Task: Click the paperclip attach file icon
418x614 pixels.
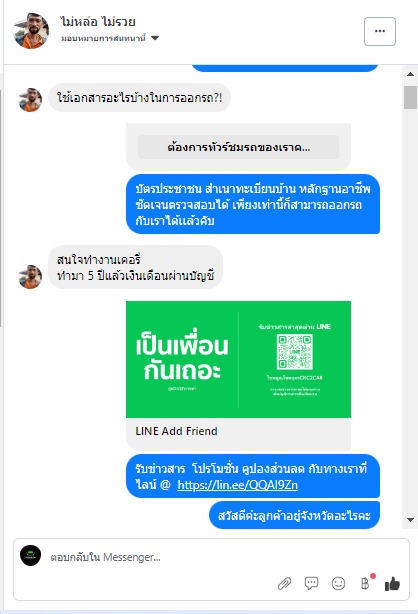Action: (x=284, y=584)
